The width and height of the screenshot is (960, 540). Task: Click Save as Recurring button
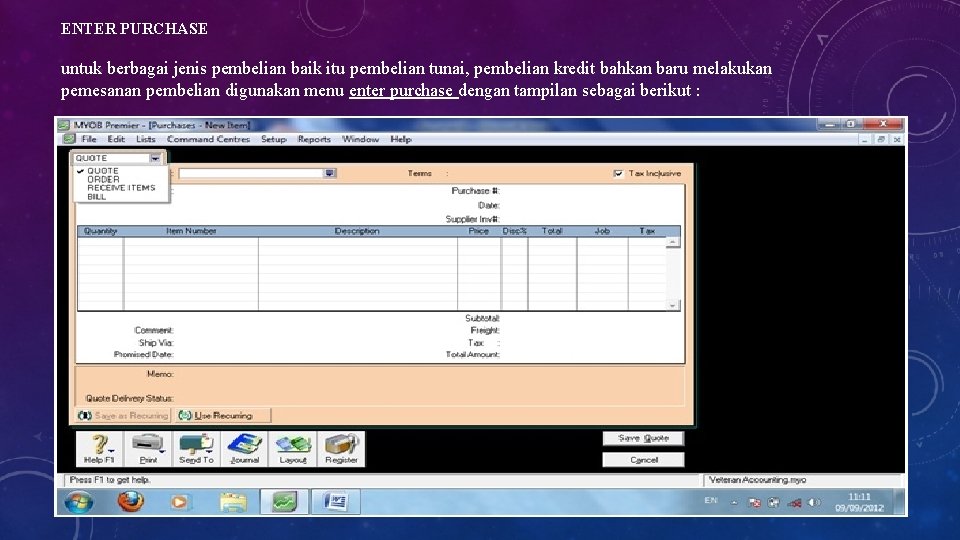tap(123, 416)
